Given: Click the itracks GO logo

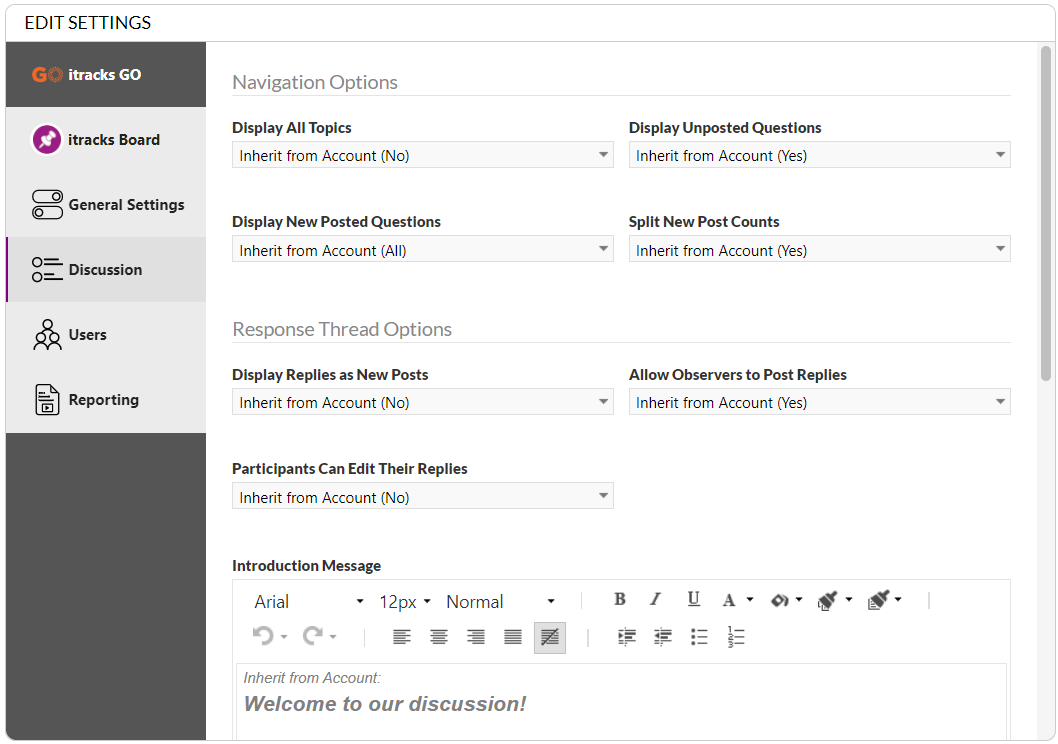Looking at the screenshot, I should point(47,74).
